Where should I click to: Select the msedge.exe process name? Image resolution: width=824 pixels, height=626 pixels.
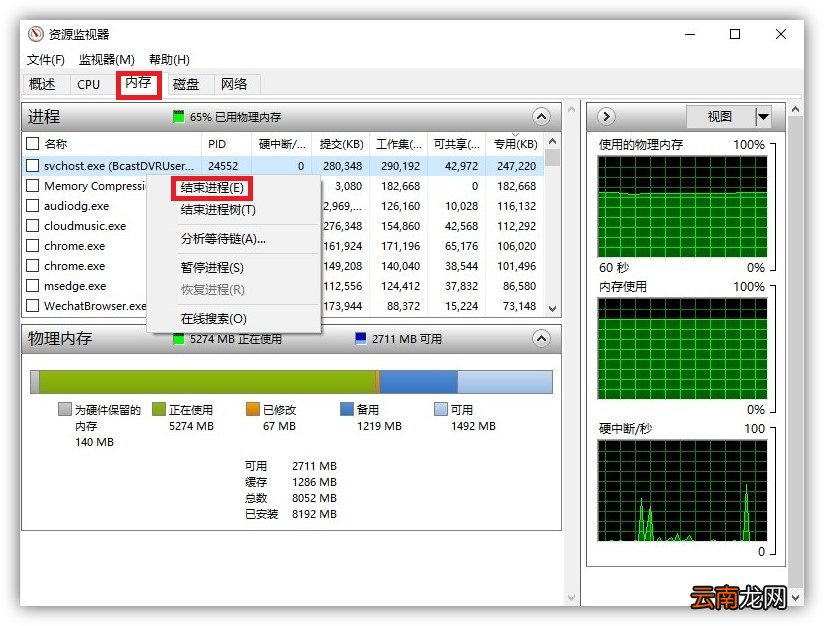point(75,286)
